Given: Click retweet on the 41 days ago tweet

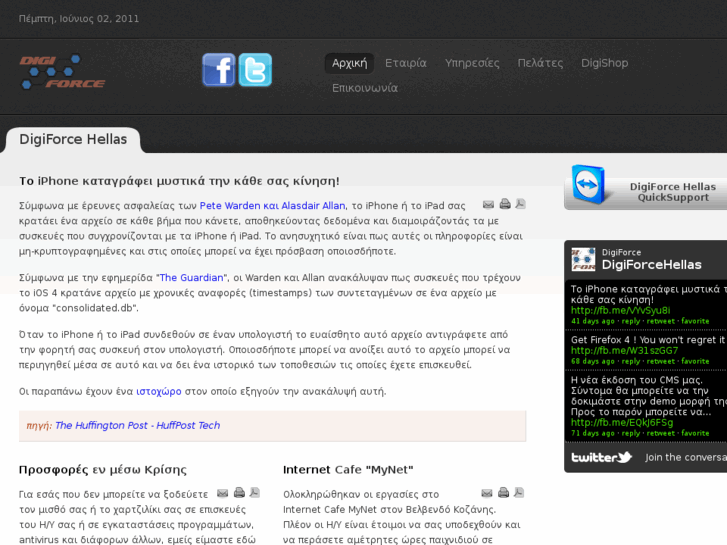Looking at the screenshot, I should click(661, 321).
